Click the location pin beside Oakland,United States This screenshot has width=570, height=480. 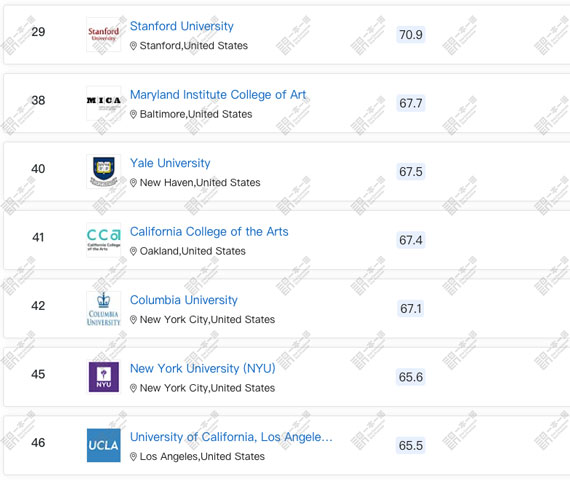(133, 251)
